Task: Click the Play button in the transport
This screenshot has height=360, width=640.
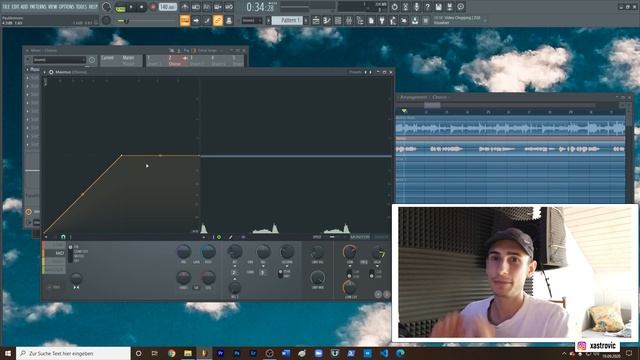Action: coord(131,7)
